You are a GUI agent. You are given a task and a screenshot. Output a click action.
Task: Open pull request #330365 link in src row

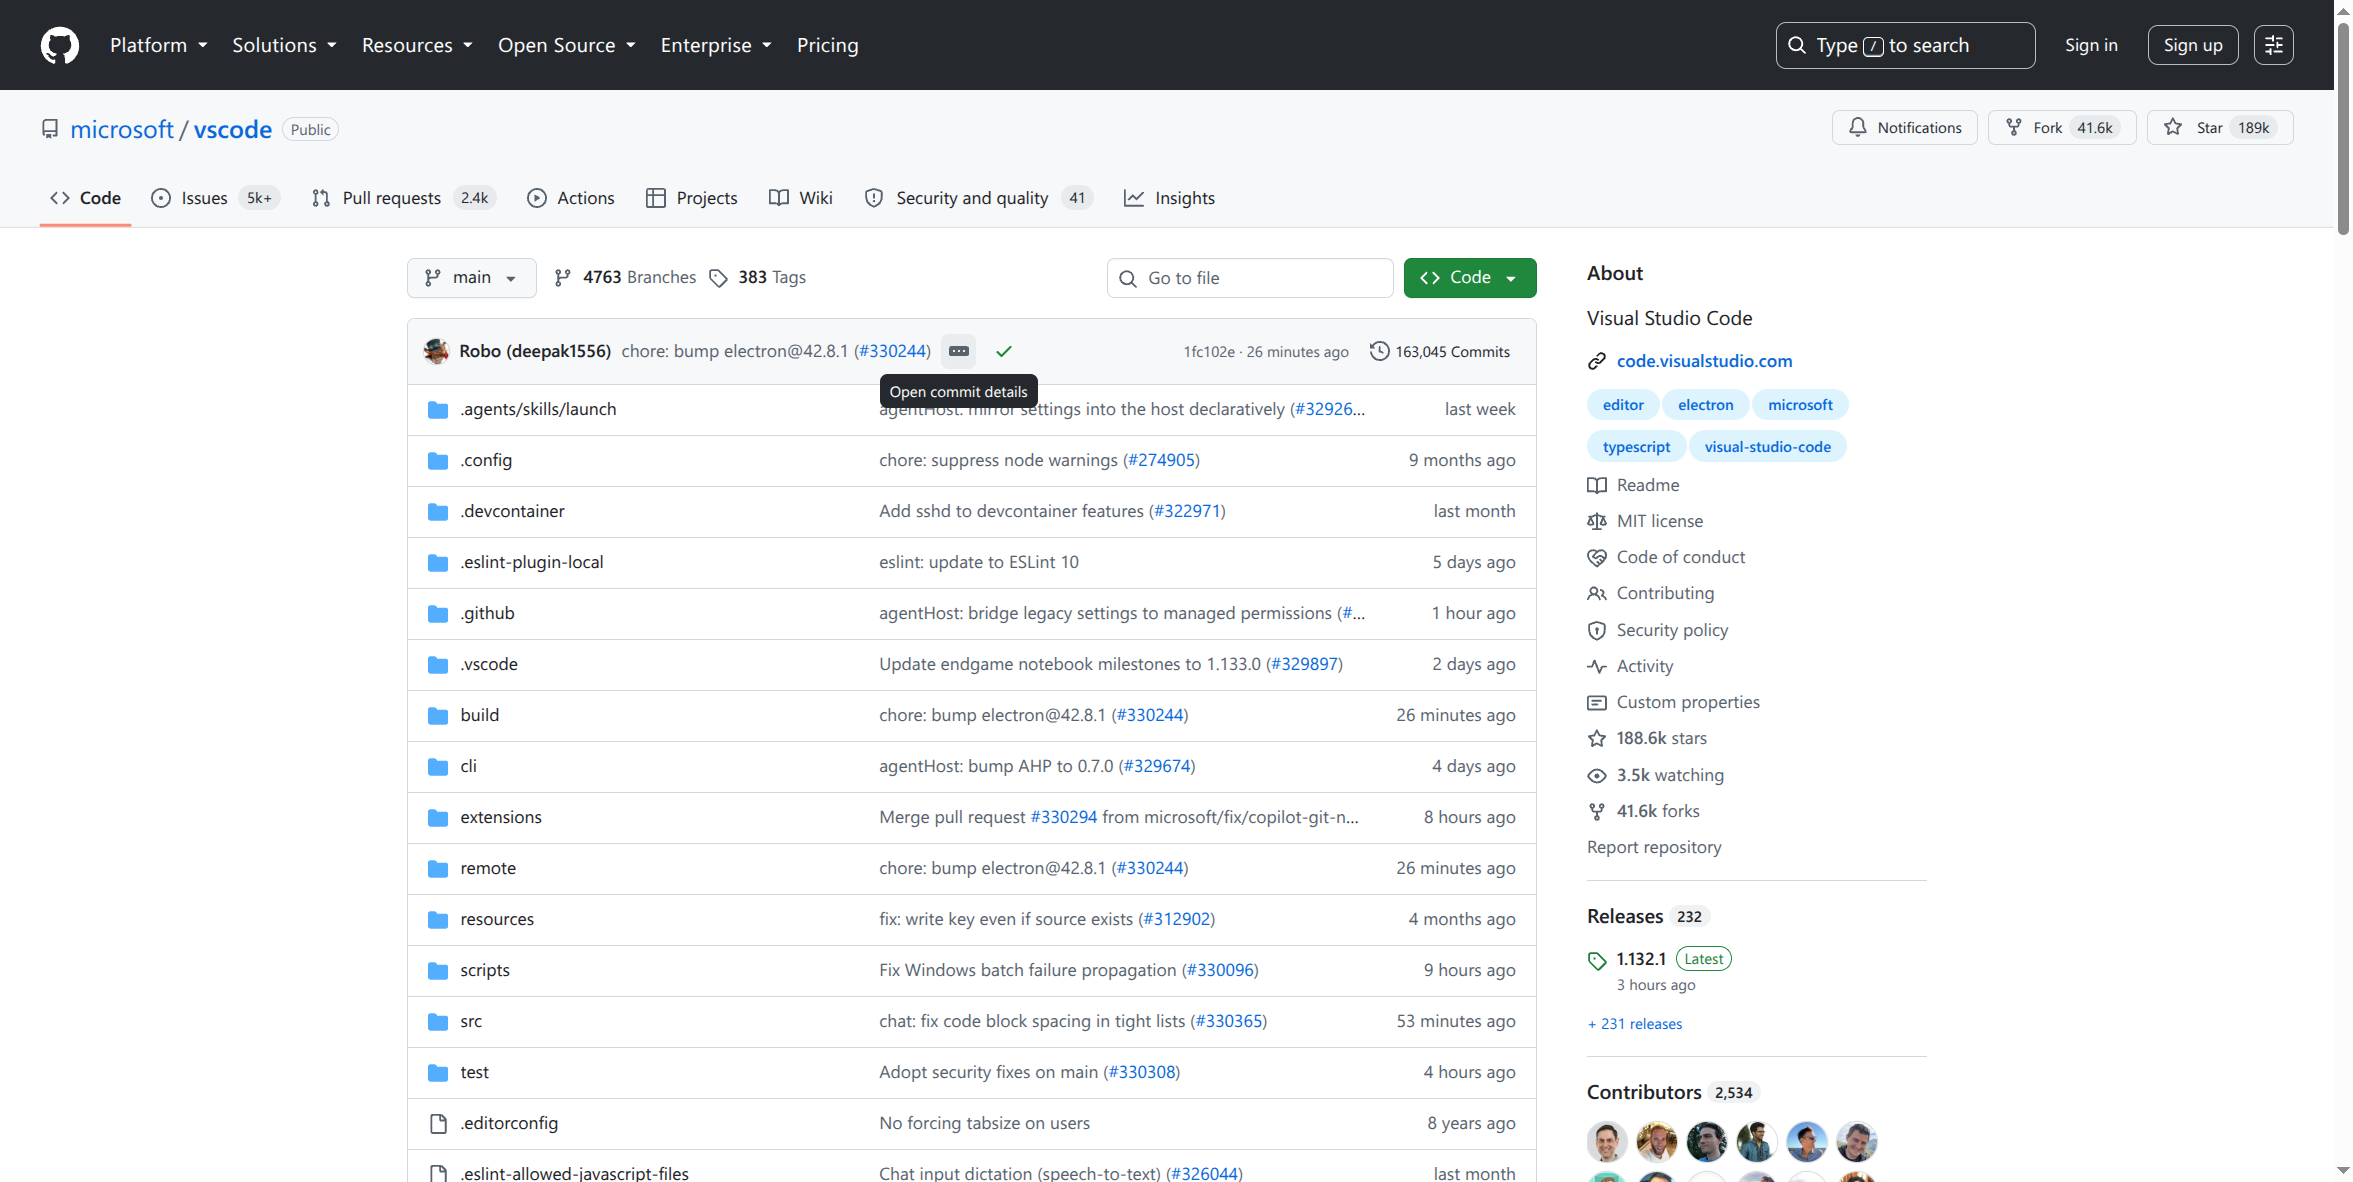(1229, 1021)
